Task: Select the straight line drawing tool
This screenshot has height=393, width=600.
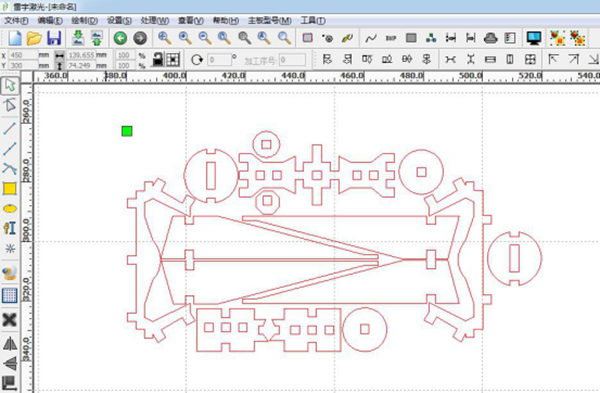Action: [10, 128]
